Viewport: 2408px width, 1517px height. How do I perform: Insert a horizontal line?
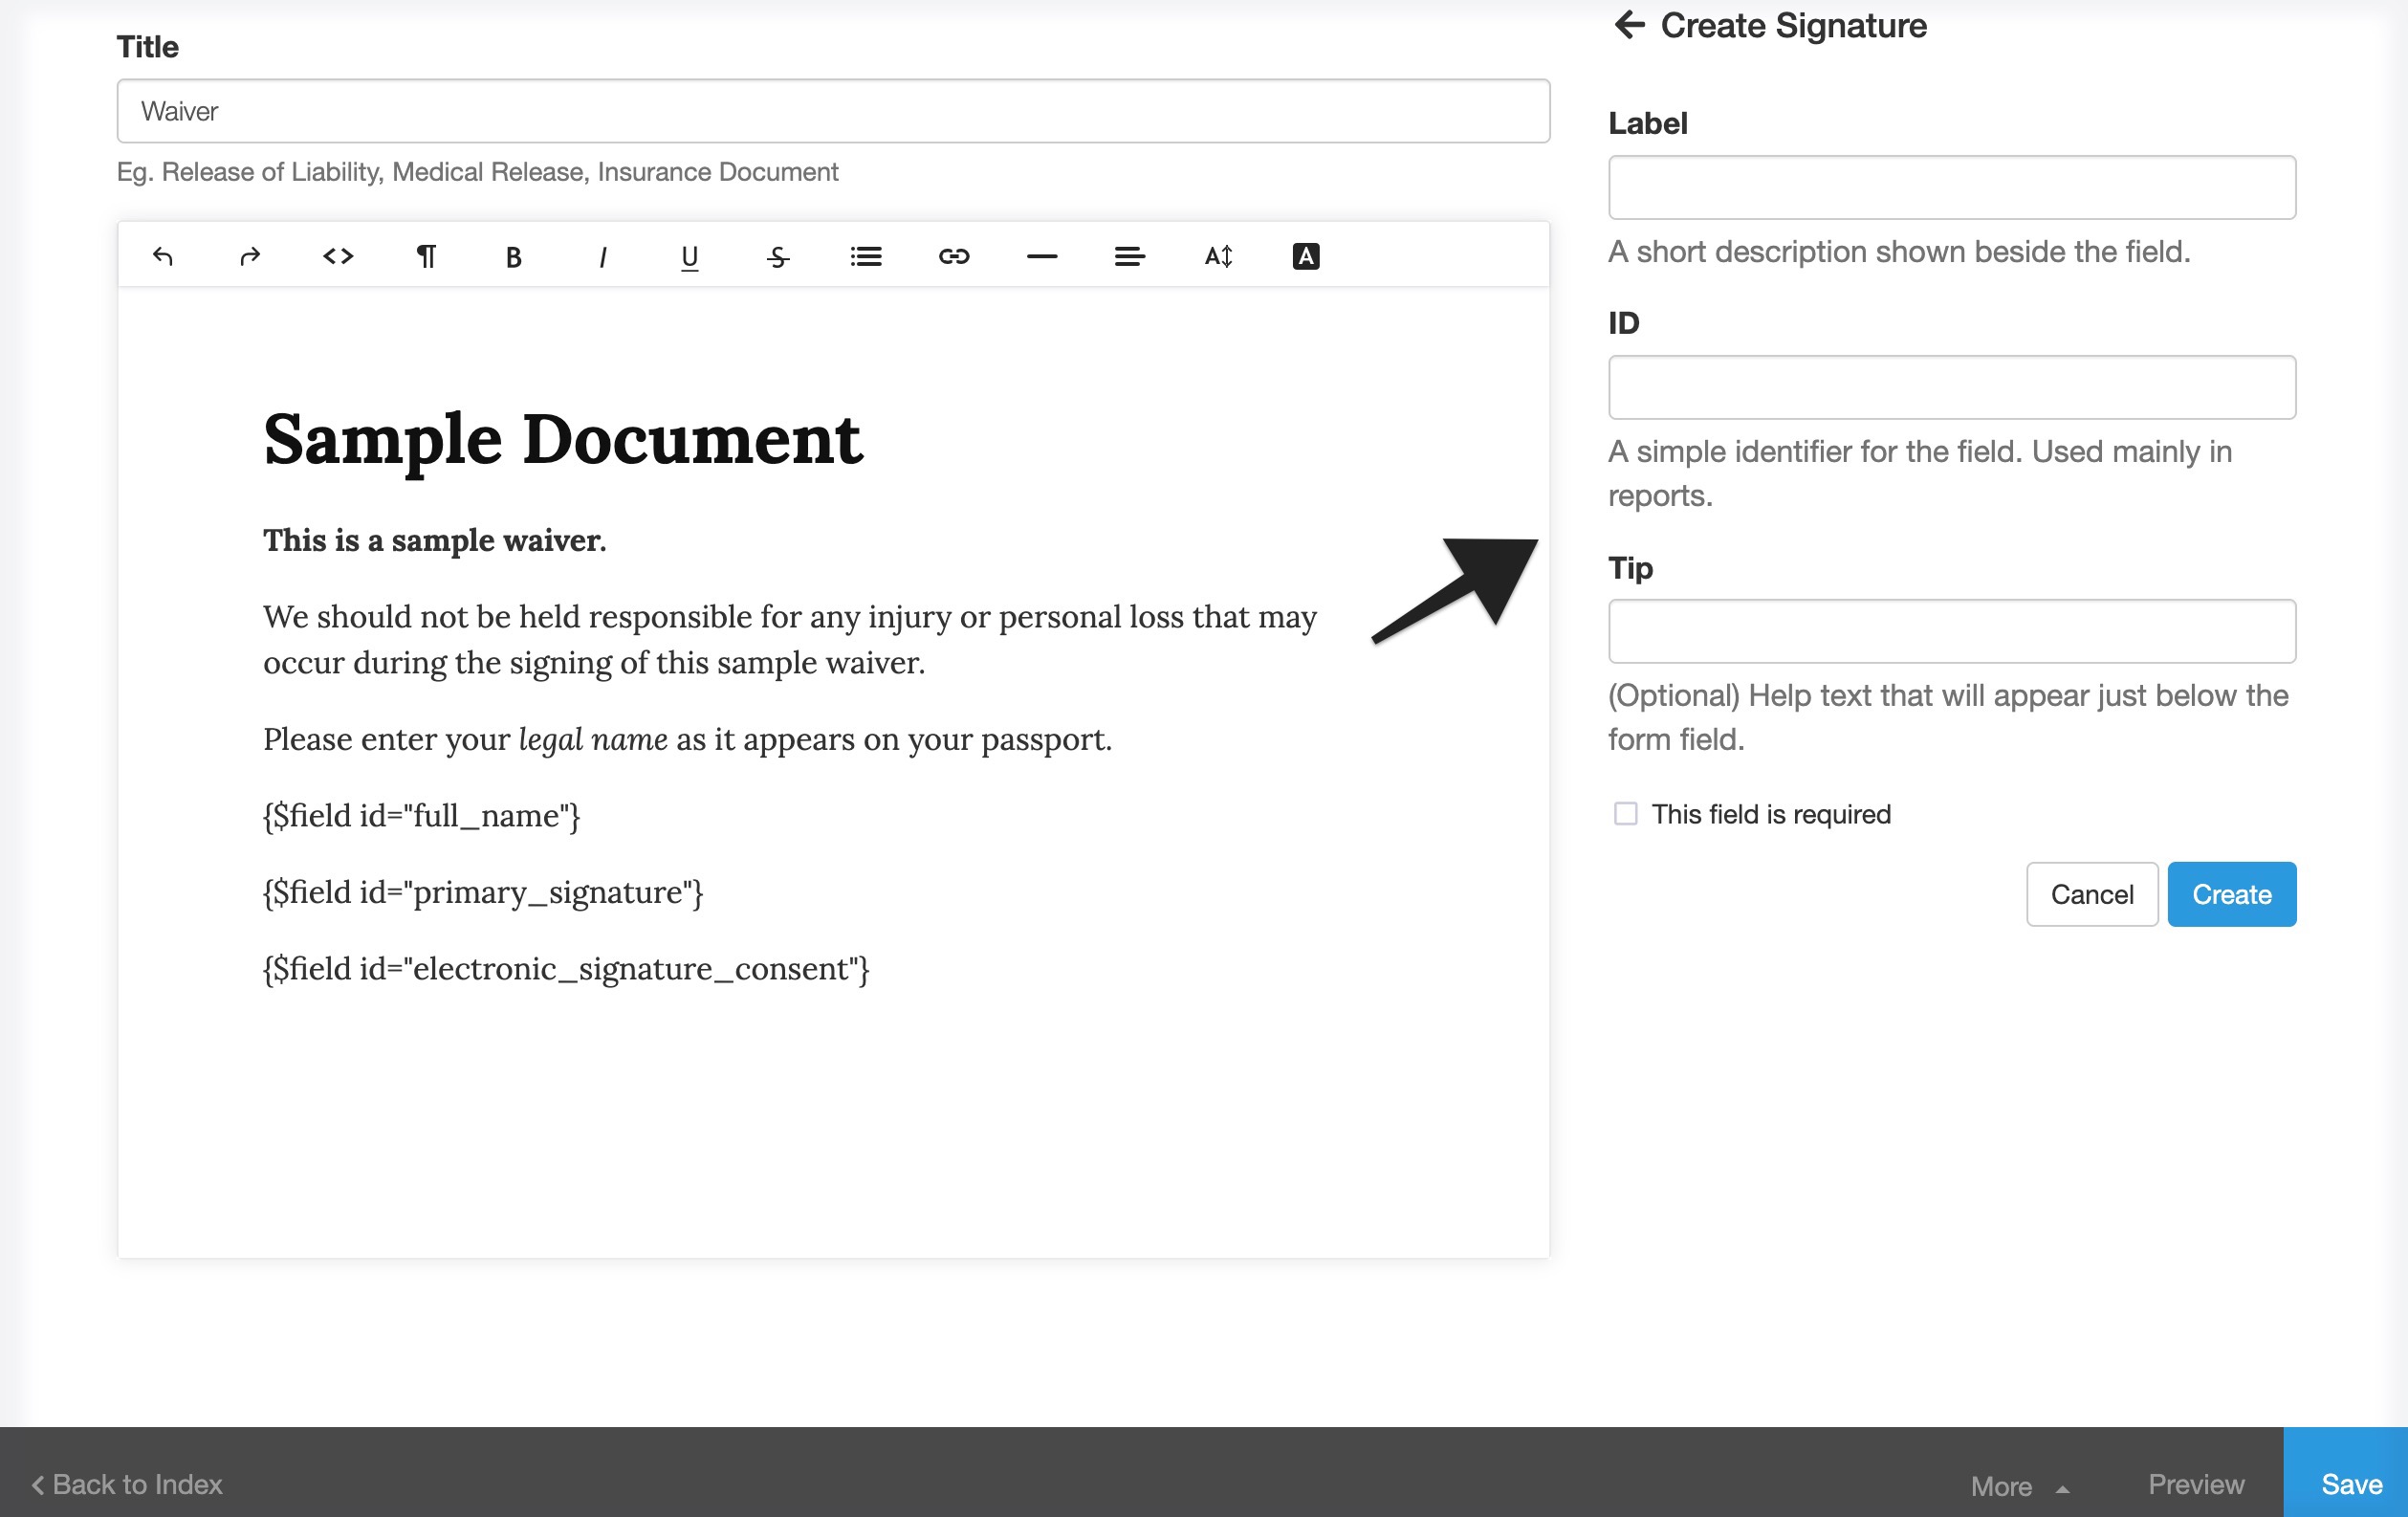pyautogui.click(x=1042, y=257)
